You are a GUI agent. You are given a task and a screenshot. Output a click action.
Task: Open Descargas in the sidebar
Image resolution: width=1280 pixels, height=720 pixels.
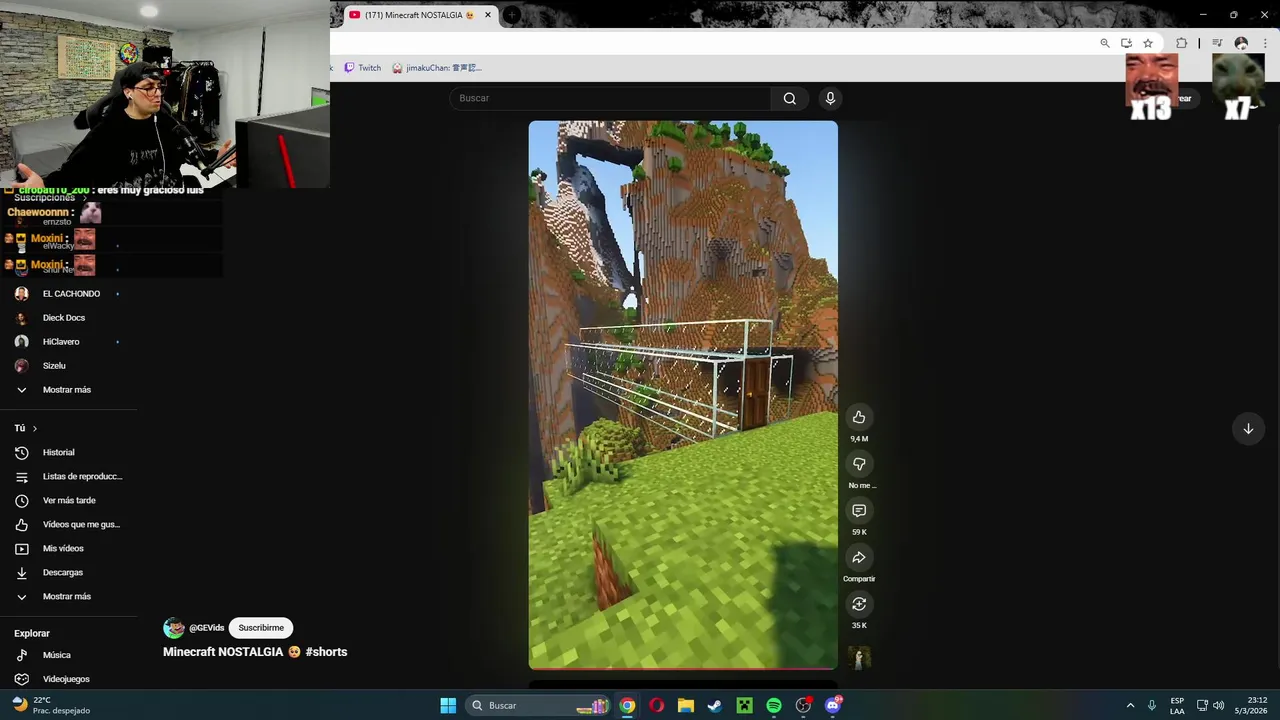click(68, 573)
